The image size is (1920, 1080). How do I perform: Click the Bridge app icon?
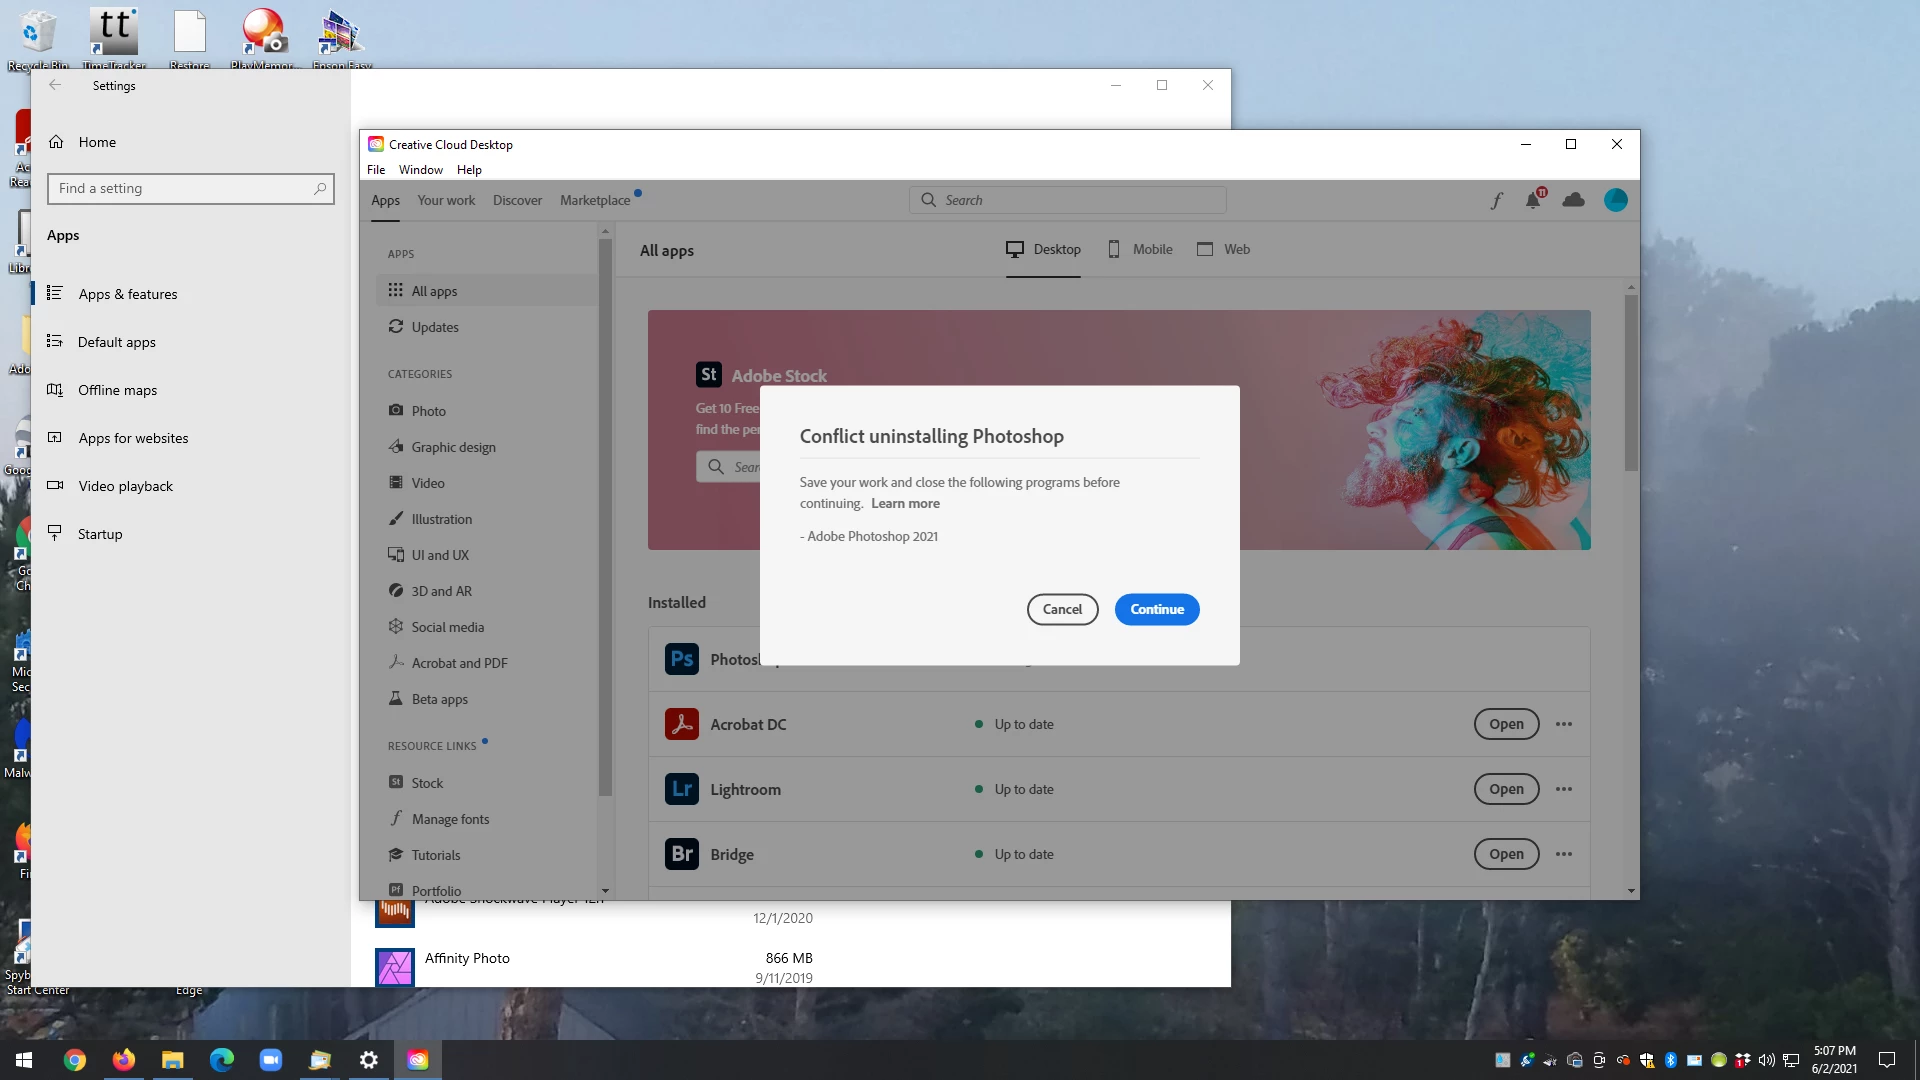pos(682,854)
